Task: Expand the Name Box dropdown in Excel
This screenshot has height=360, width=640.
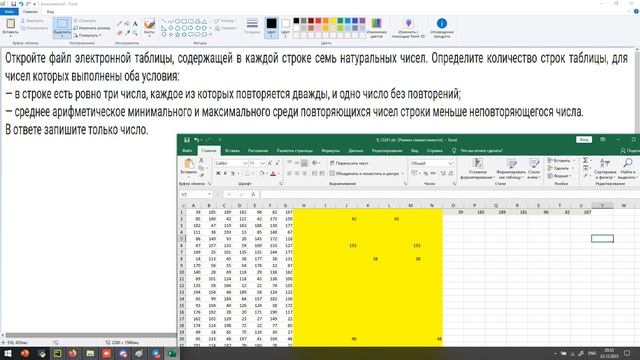Action: click(x=209, y=194)
